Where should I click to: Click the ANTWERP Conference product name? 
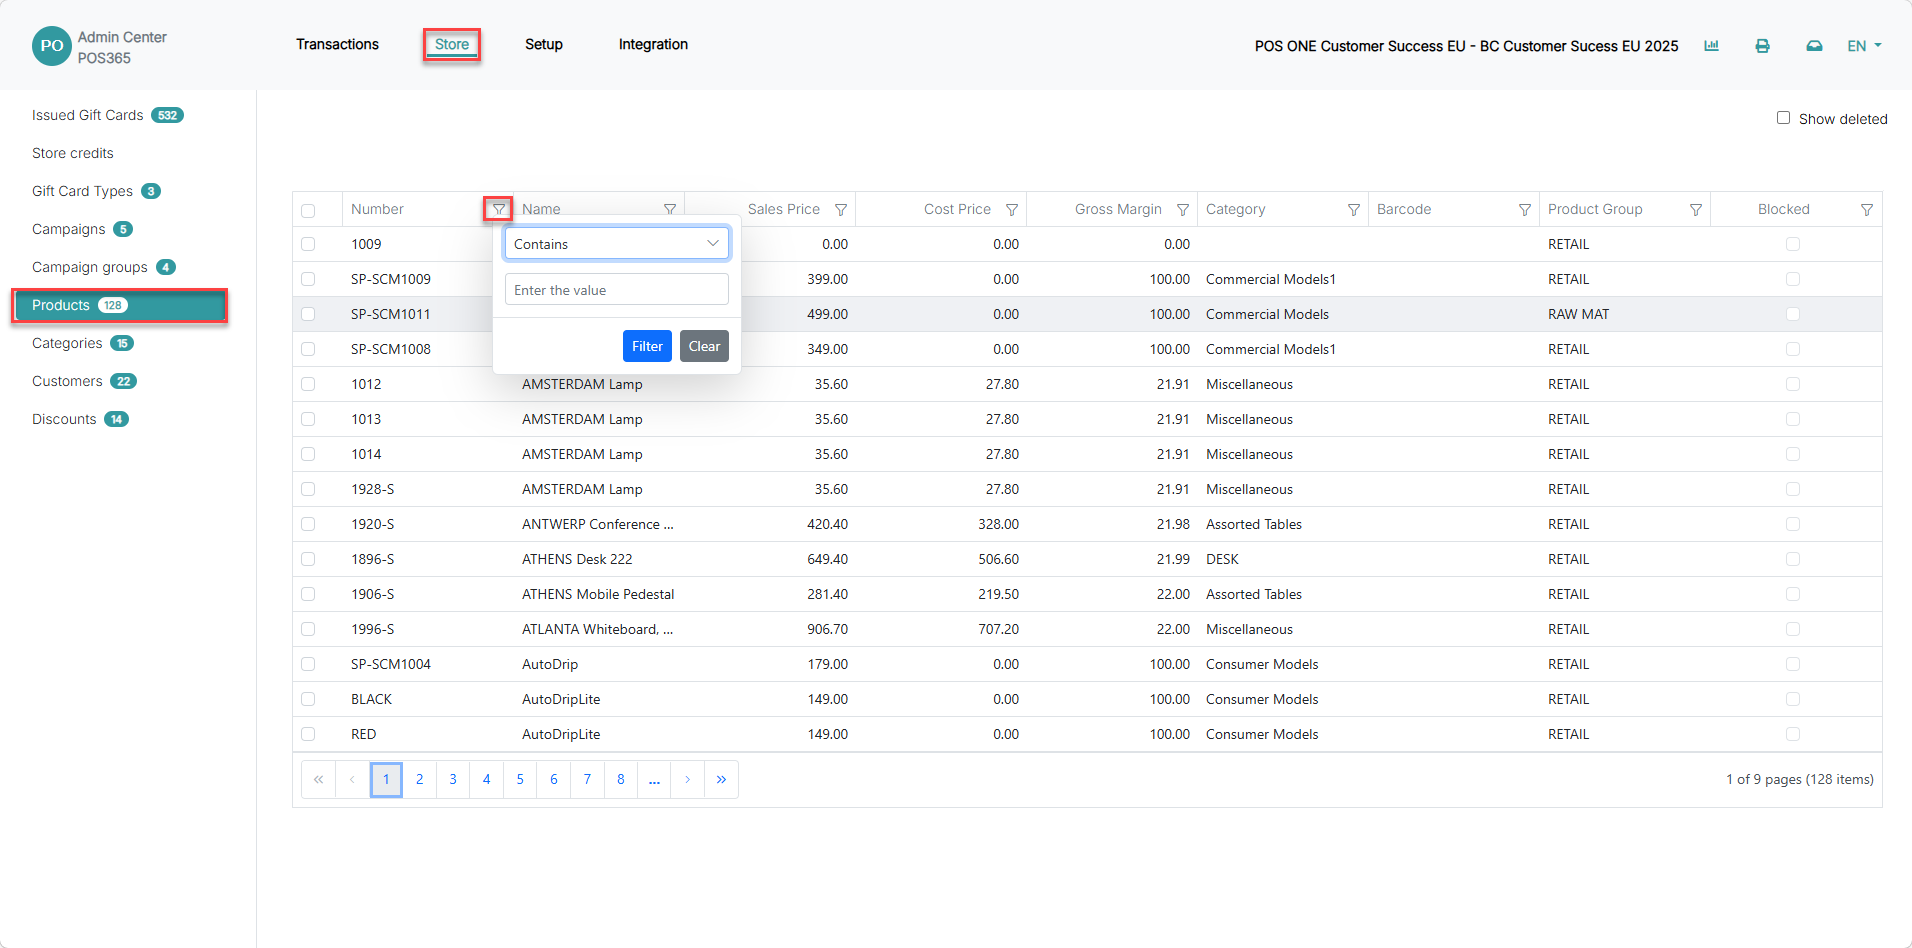(x=598, y=524)
